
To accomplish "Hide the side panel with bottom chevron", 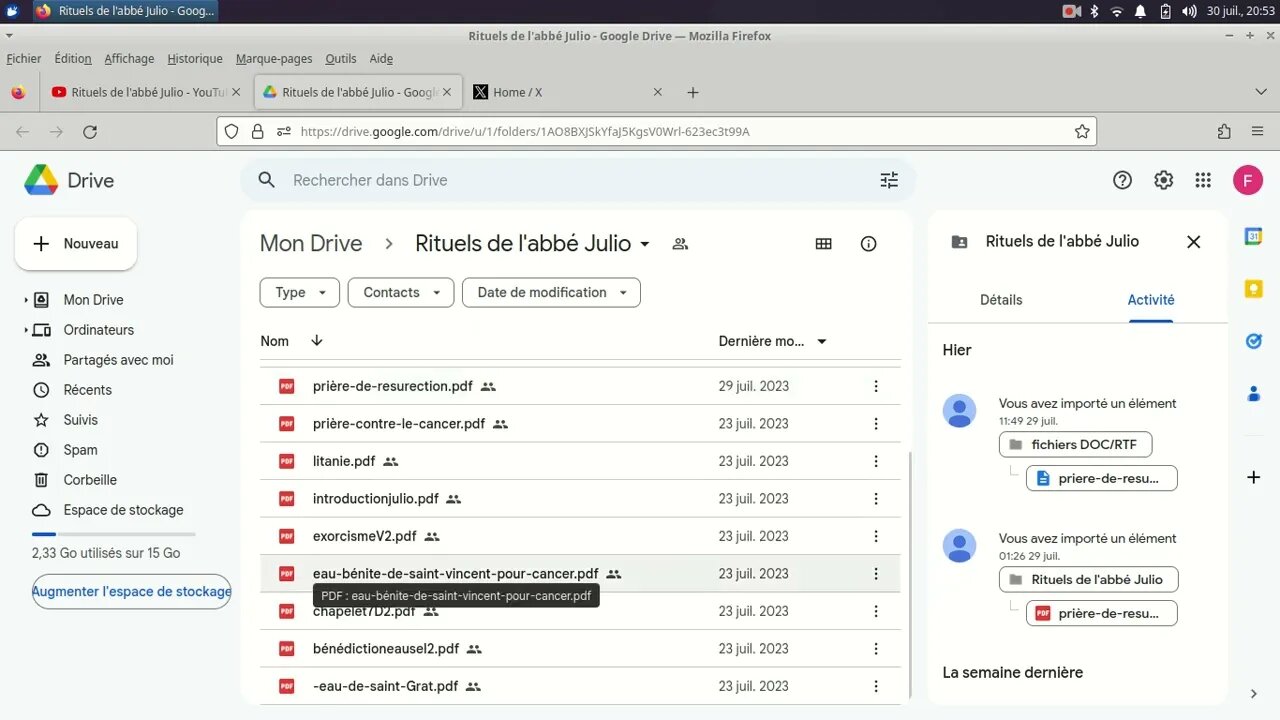I will (x=1253, y=694).
